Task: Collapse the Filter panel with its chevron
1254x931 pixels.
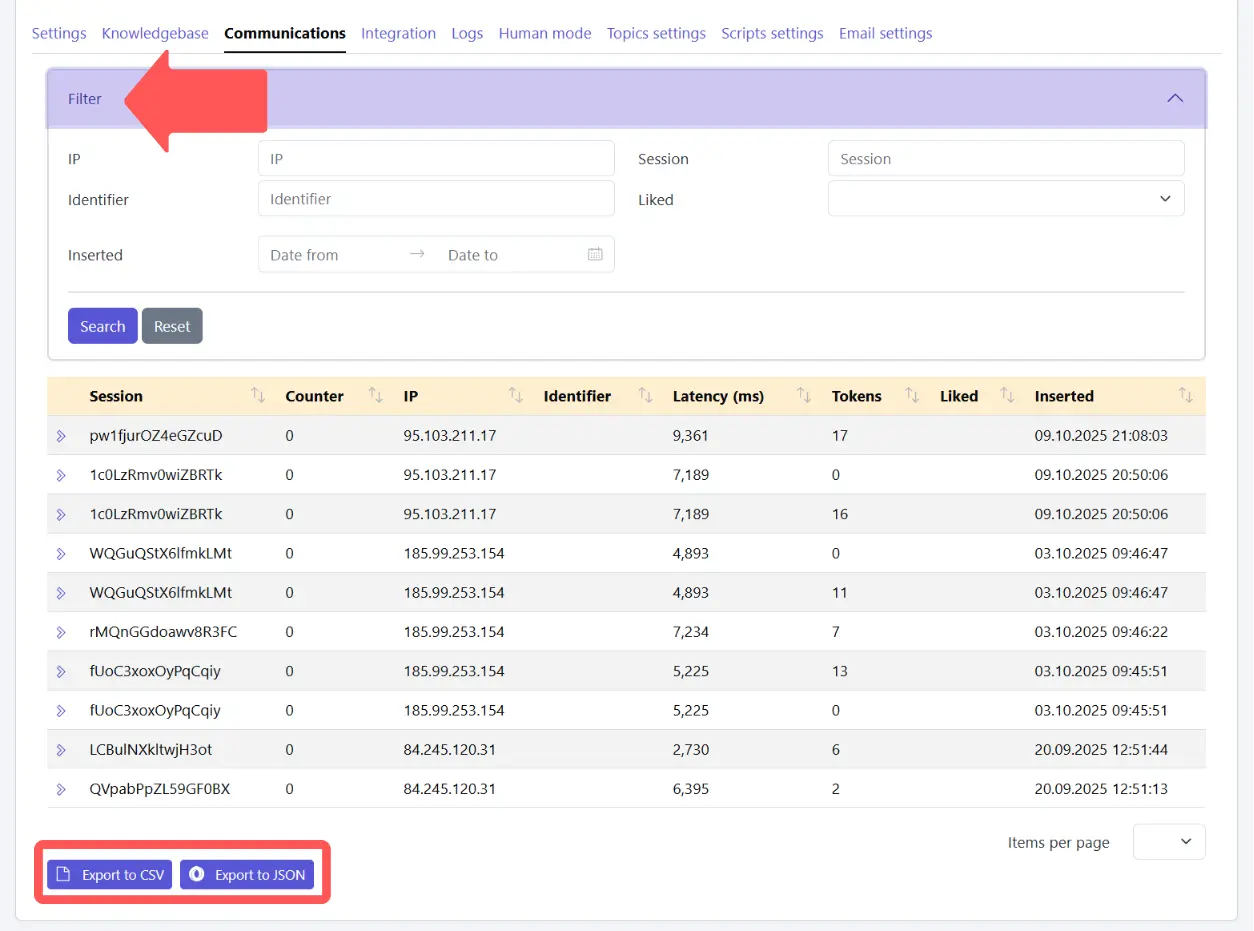Action: point(1175,98)
